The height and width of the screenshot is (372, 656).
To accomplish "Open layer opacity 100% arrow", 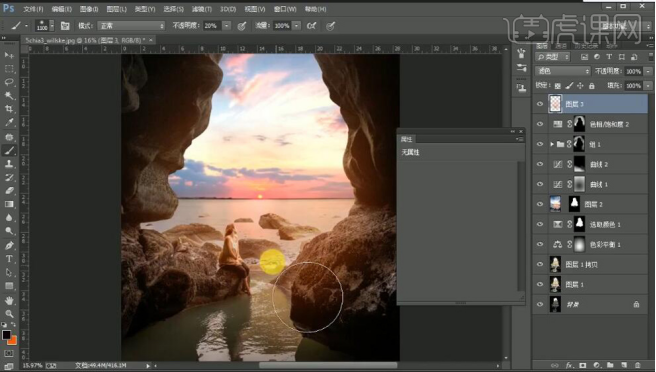I will click(x=648, y=72).
